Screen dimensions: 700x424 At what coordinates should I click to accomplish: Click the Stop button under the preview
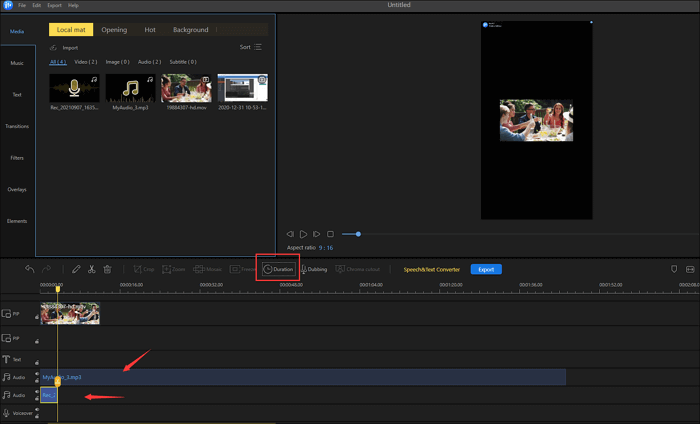point(330,234)
